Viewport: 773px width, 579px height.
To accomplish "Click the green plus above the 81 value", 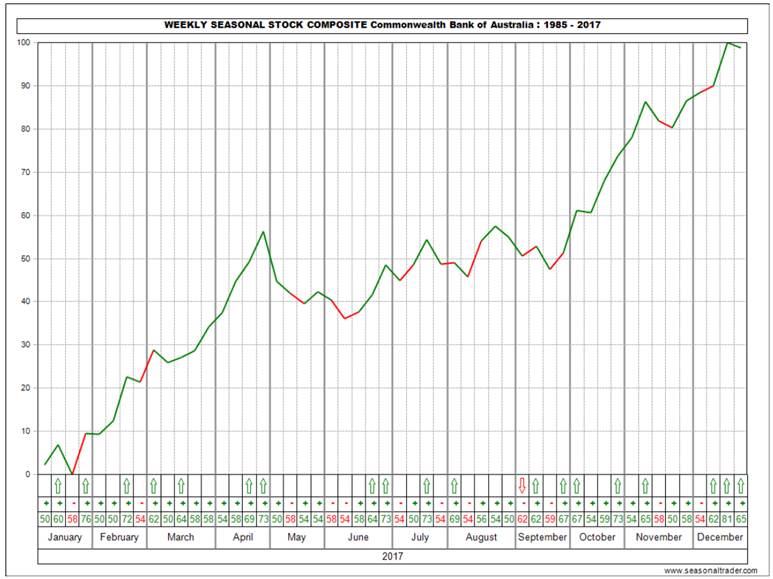I will click(x=727, y=504).
